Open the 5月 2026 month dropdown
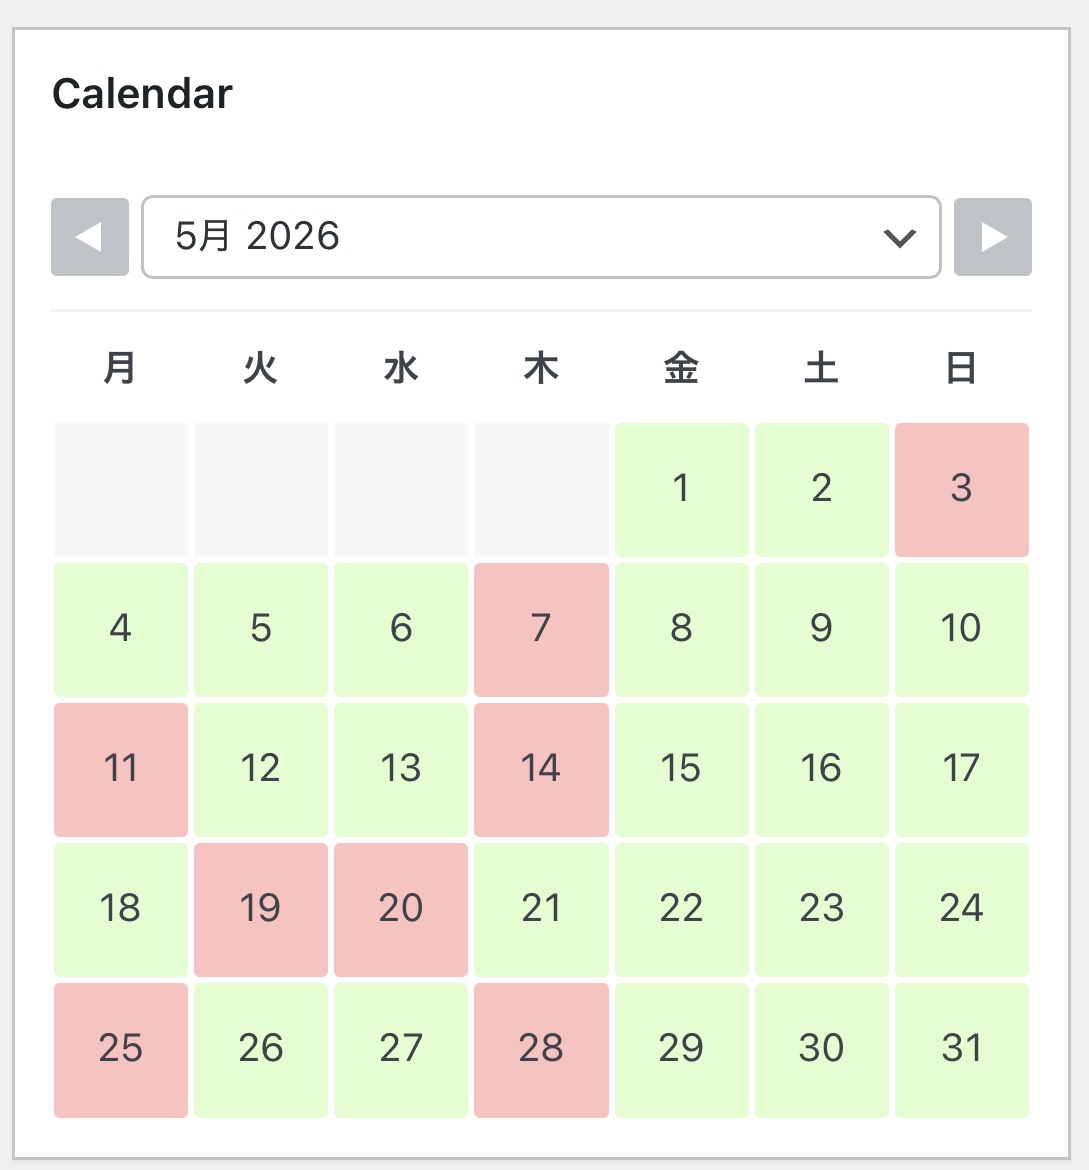 (x=541, y=237)
